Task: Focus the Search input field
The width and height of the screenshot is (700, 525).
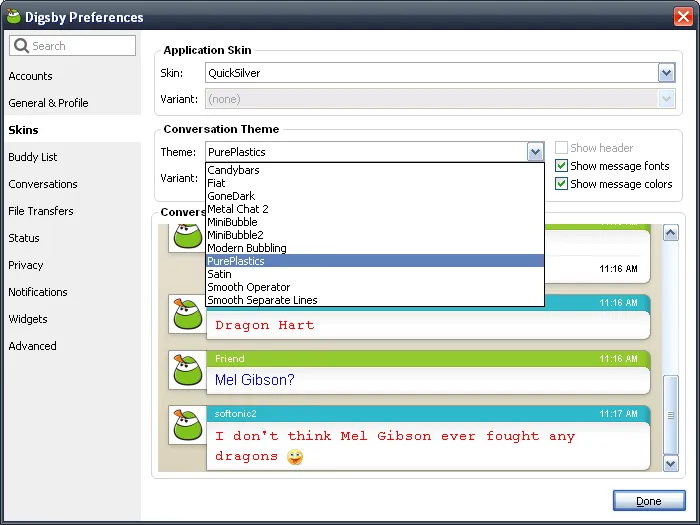Action: point(72,46)
